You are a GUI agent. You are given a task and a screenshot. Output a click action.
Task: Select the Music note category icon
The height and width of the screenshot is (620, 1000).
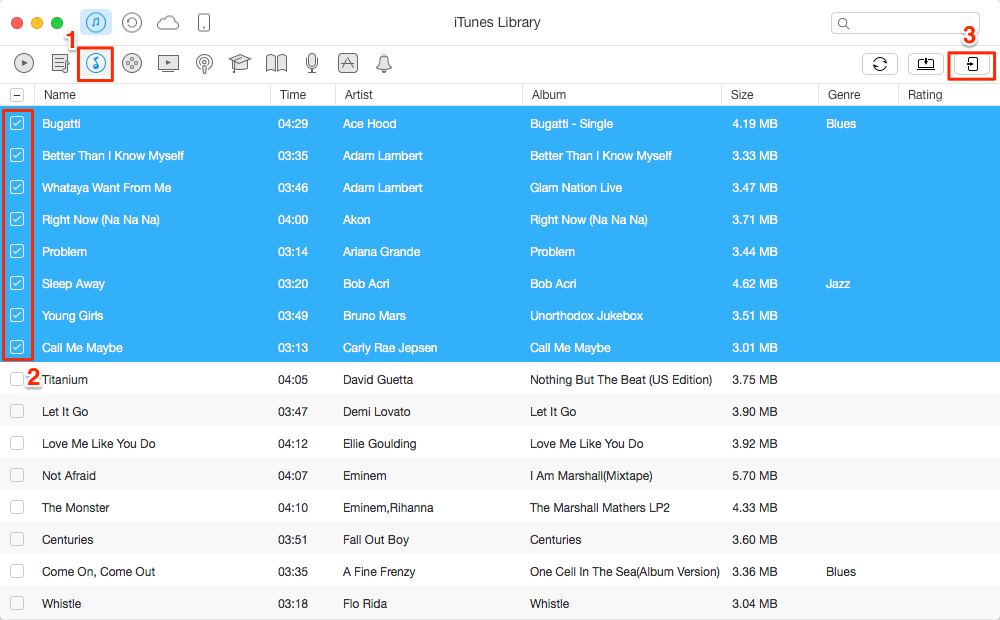tap(96, 63)
